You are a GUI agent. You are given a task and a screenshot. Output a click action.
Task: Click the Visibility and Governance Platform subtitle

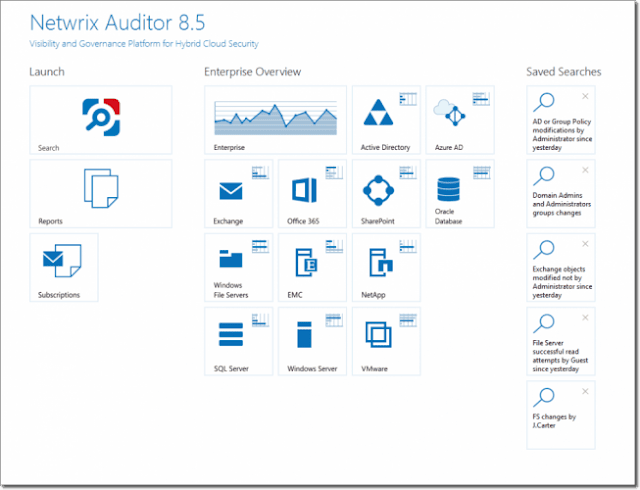pyautogui.click(x=144, y=44)
